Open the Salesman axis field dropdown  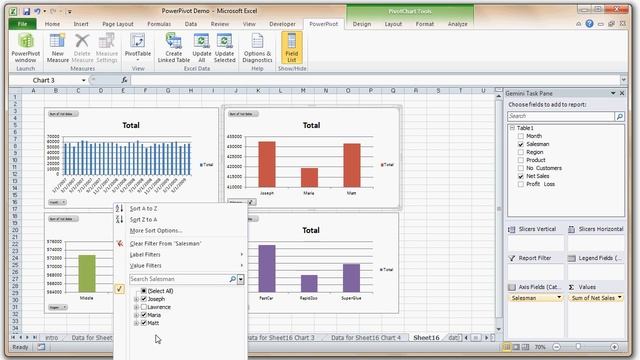pos(559,298)
